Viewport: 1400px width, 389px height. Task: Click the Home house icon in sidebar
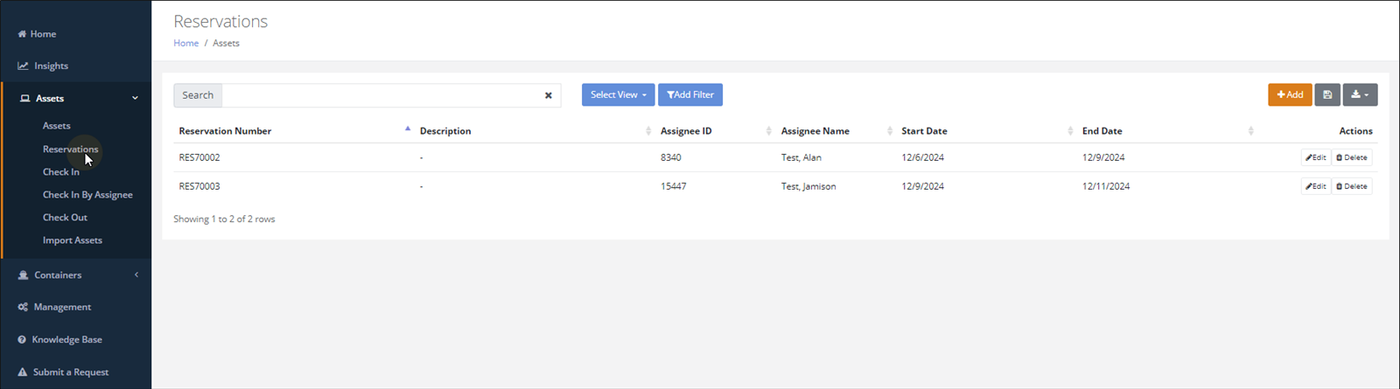(x=22, y=34)
